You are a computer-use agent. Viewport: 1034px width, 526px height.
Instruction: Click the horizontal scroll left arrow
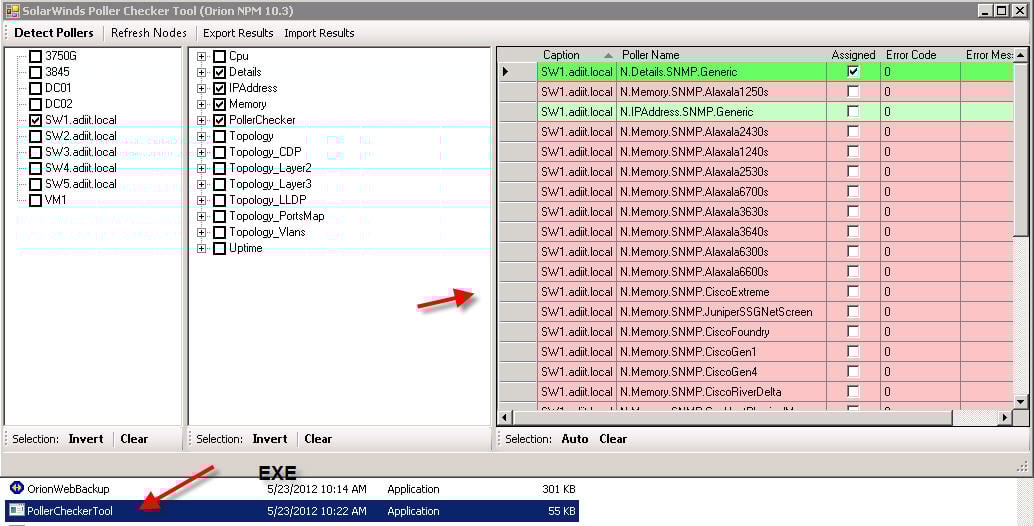point(505,417)
